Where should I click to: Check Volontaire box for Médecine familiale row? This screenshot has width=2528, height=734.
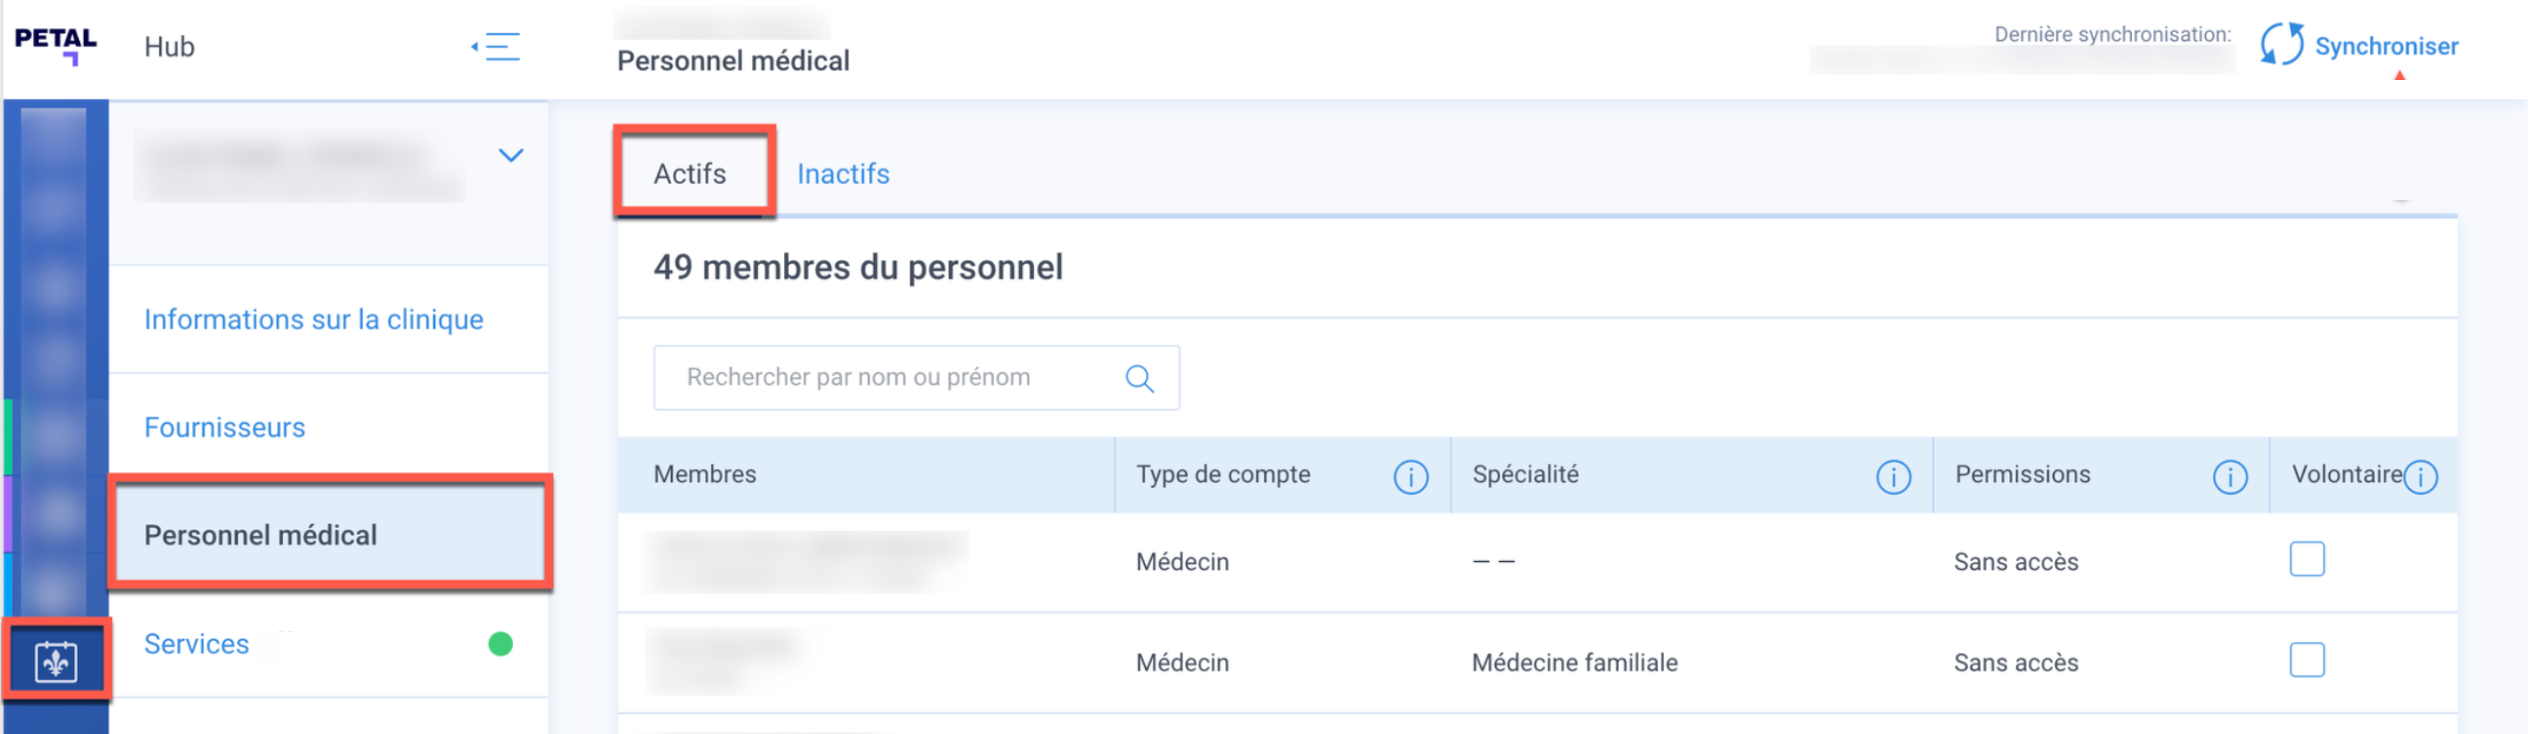[2306, 660]
